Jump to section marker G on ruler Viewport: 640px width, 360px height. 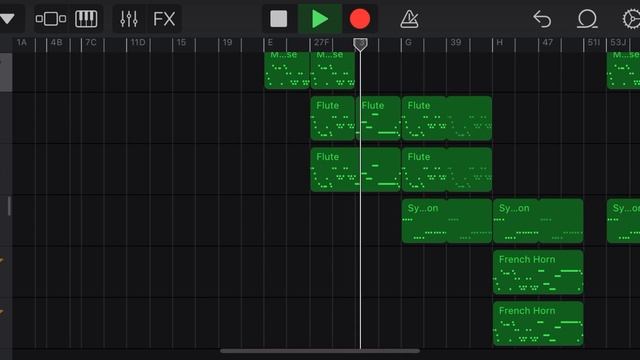(x=408, y=42)
